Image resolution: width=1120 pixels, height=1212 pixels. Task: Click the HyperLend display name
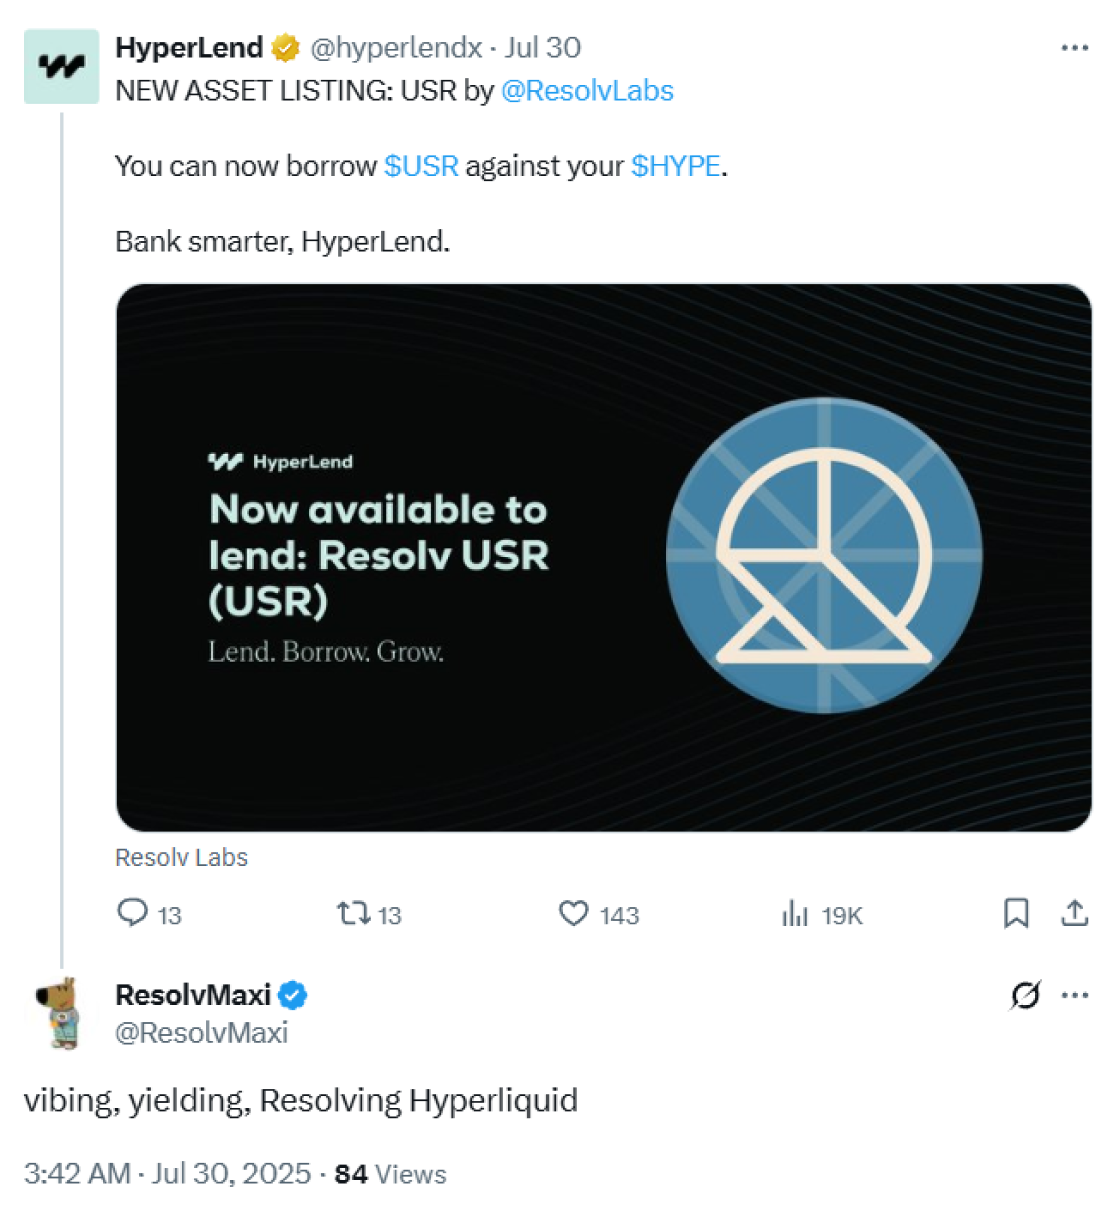pyautogui.click(x=189, y=47)
